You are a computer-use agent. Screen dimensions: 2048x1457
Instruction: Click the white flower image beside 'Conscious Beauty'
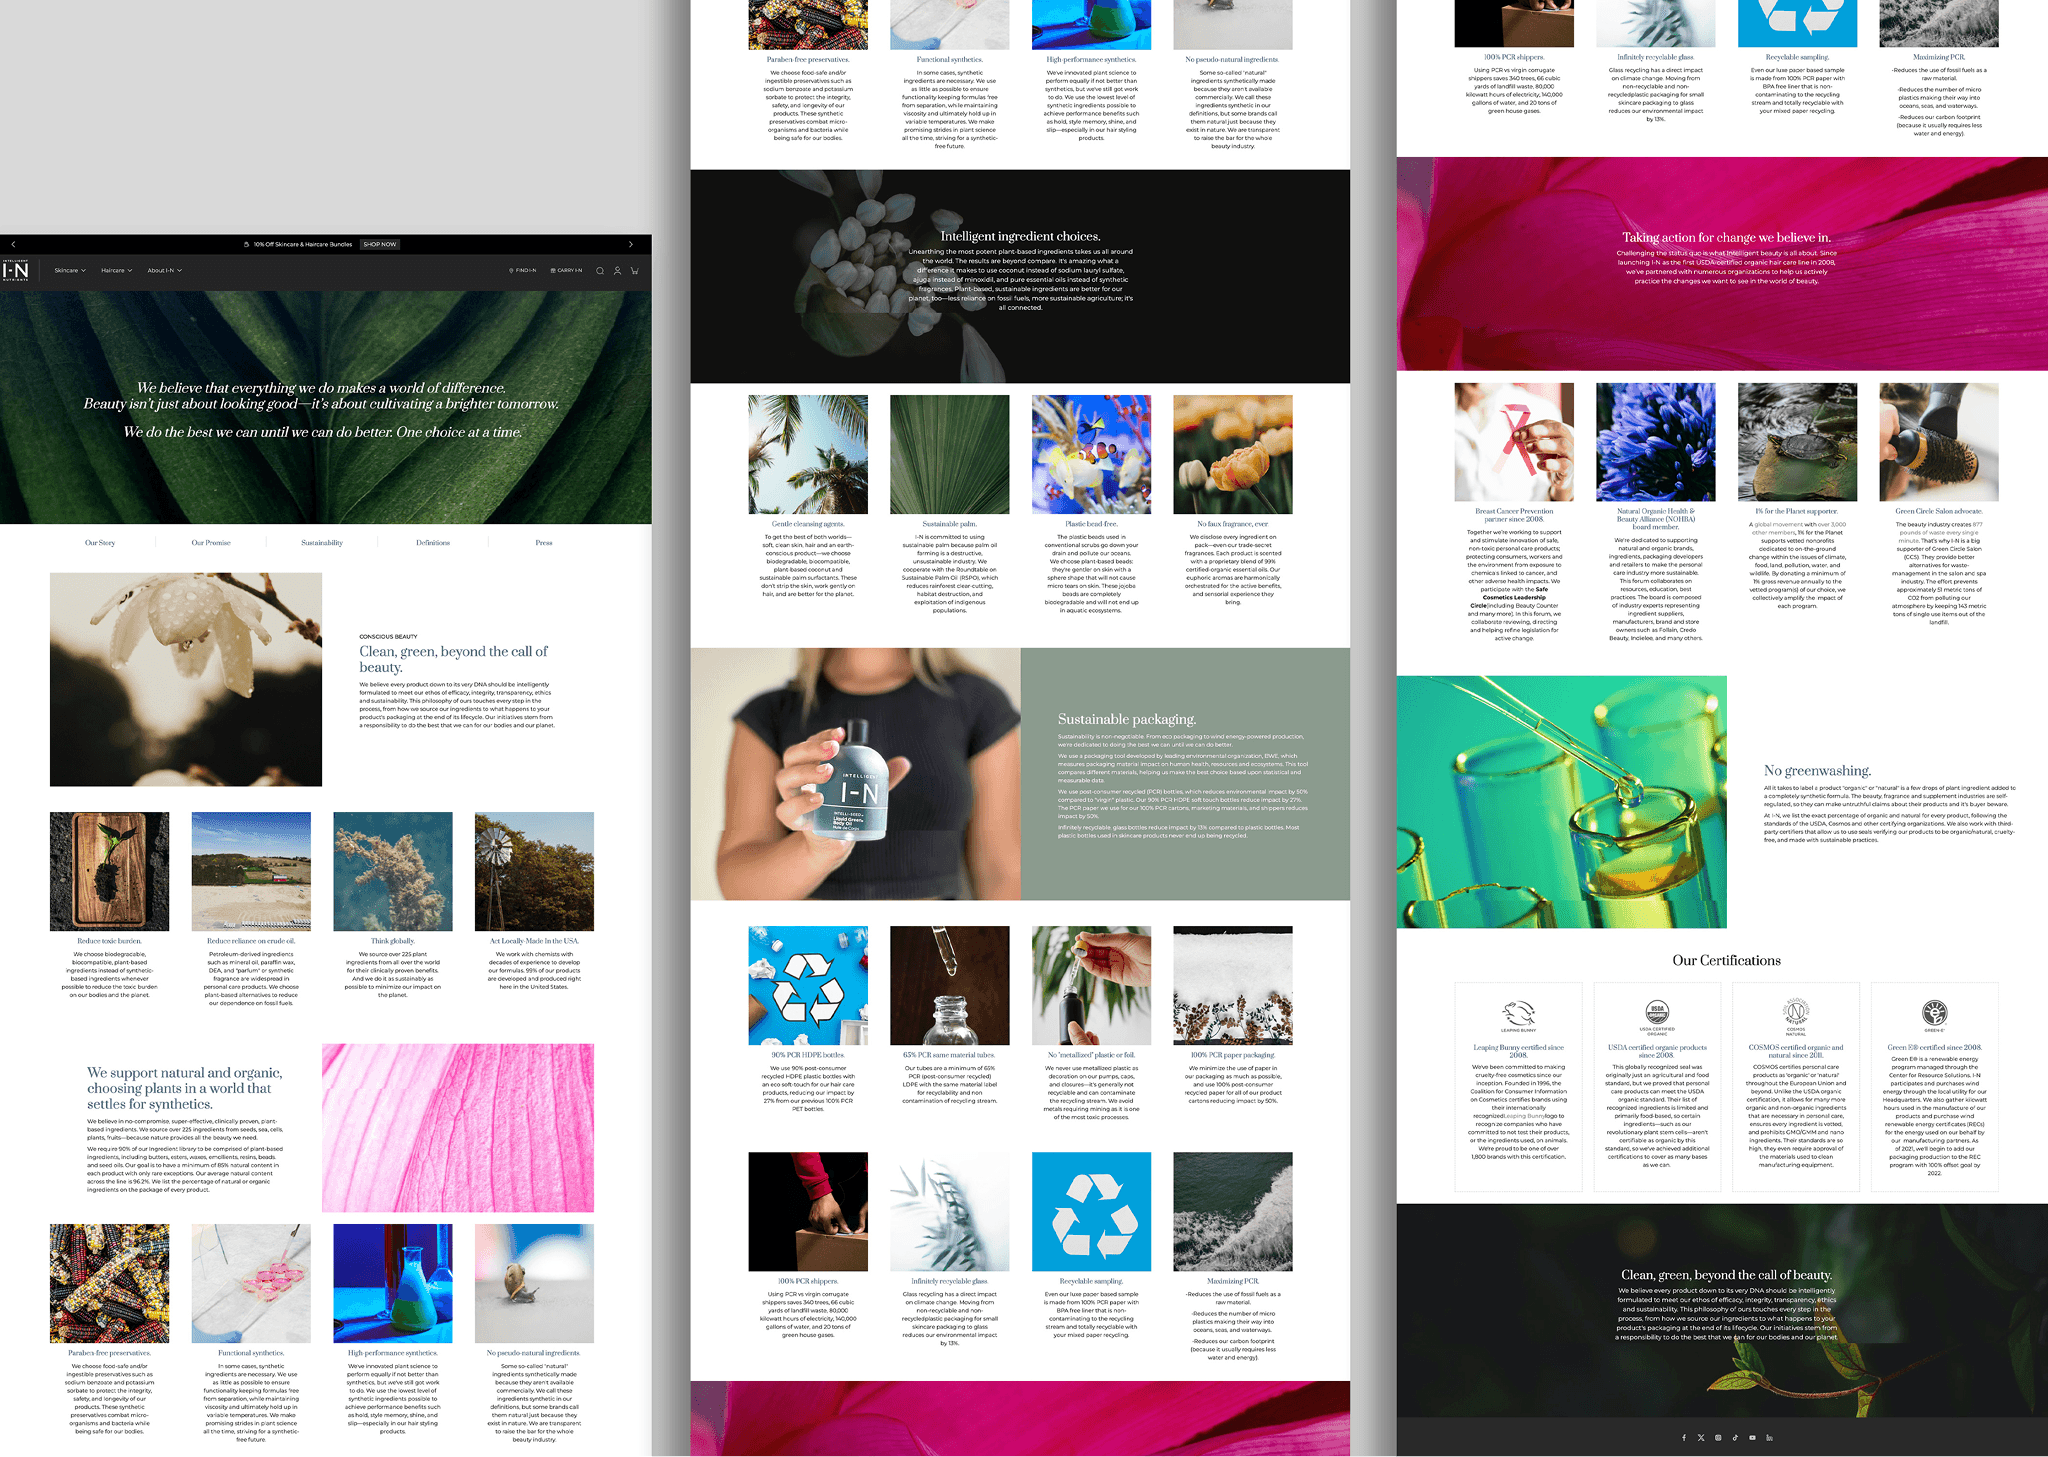(186, 679)
